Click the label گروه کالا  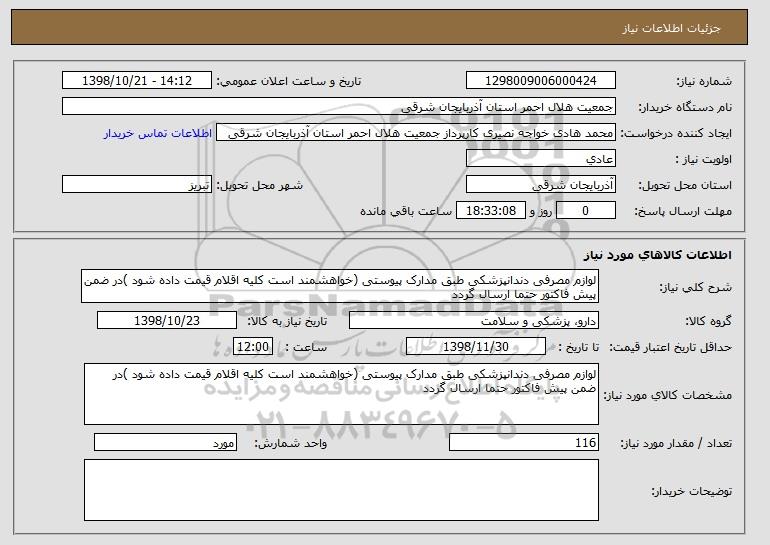pos(709,322)
